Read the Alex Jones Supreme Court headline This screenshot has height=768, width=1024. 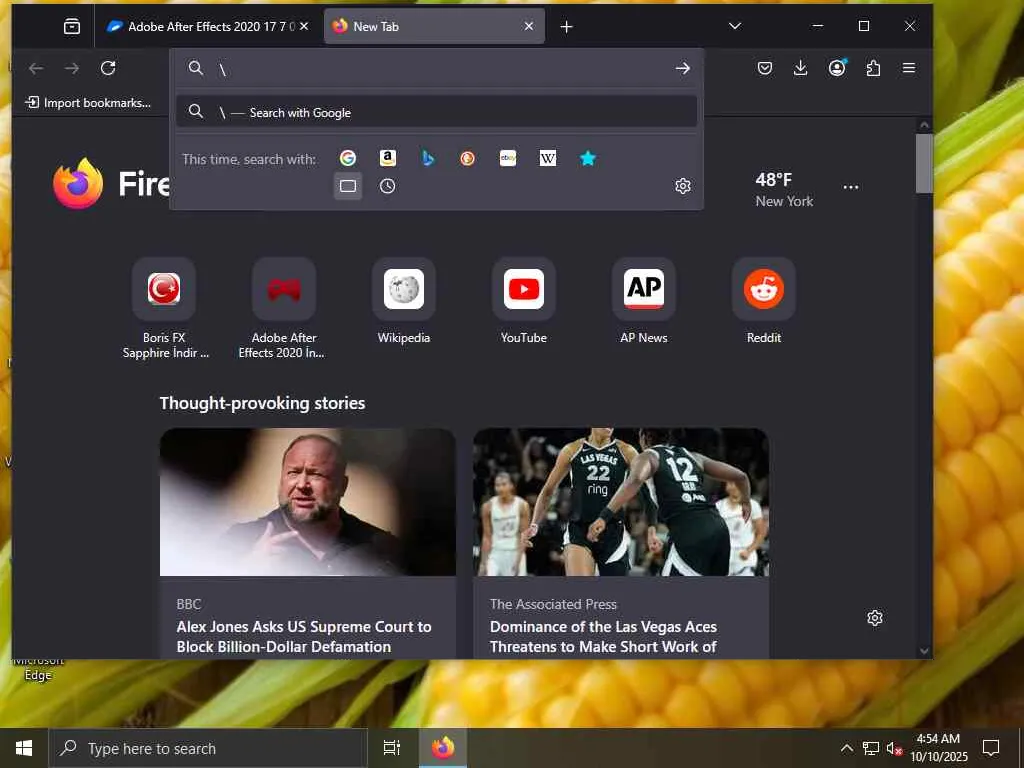click(304, 637)
